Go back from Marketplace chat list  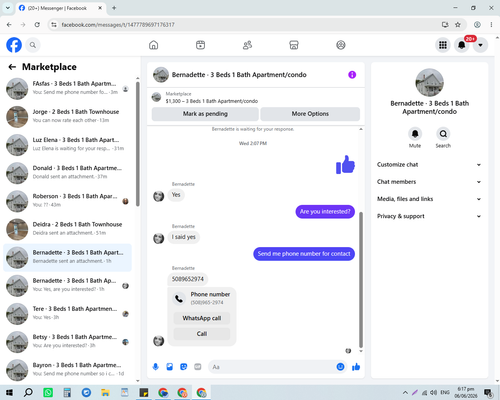(x=12, y=67)
